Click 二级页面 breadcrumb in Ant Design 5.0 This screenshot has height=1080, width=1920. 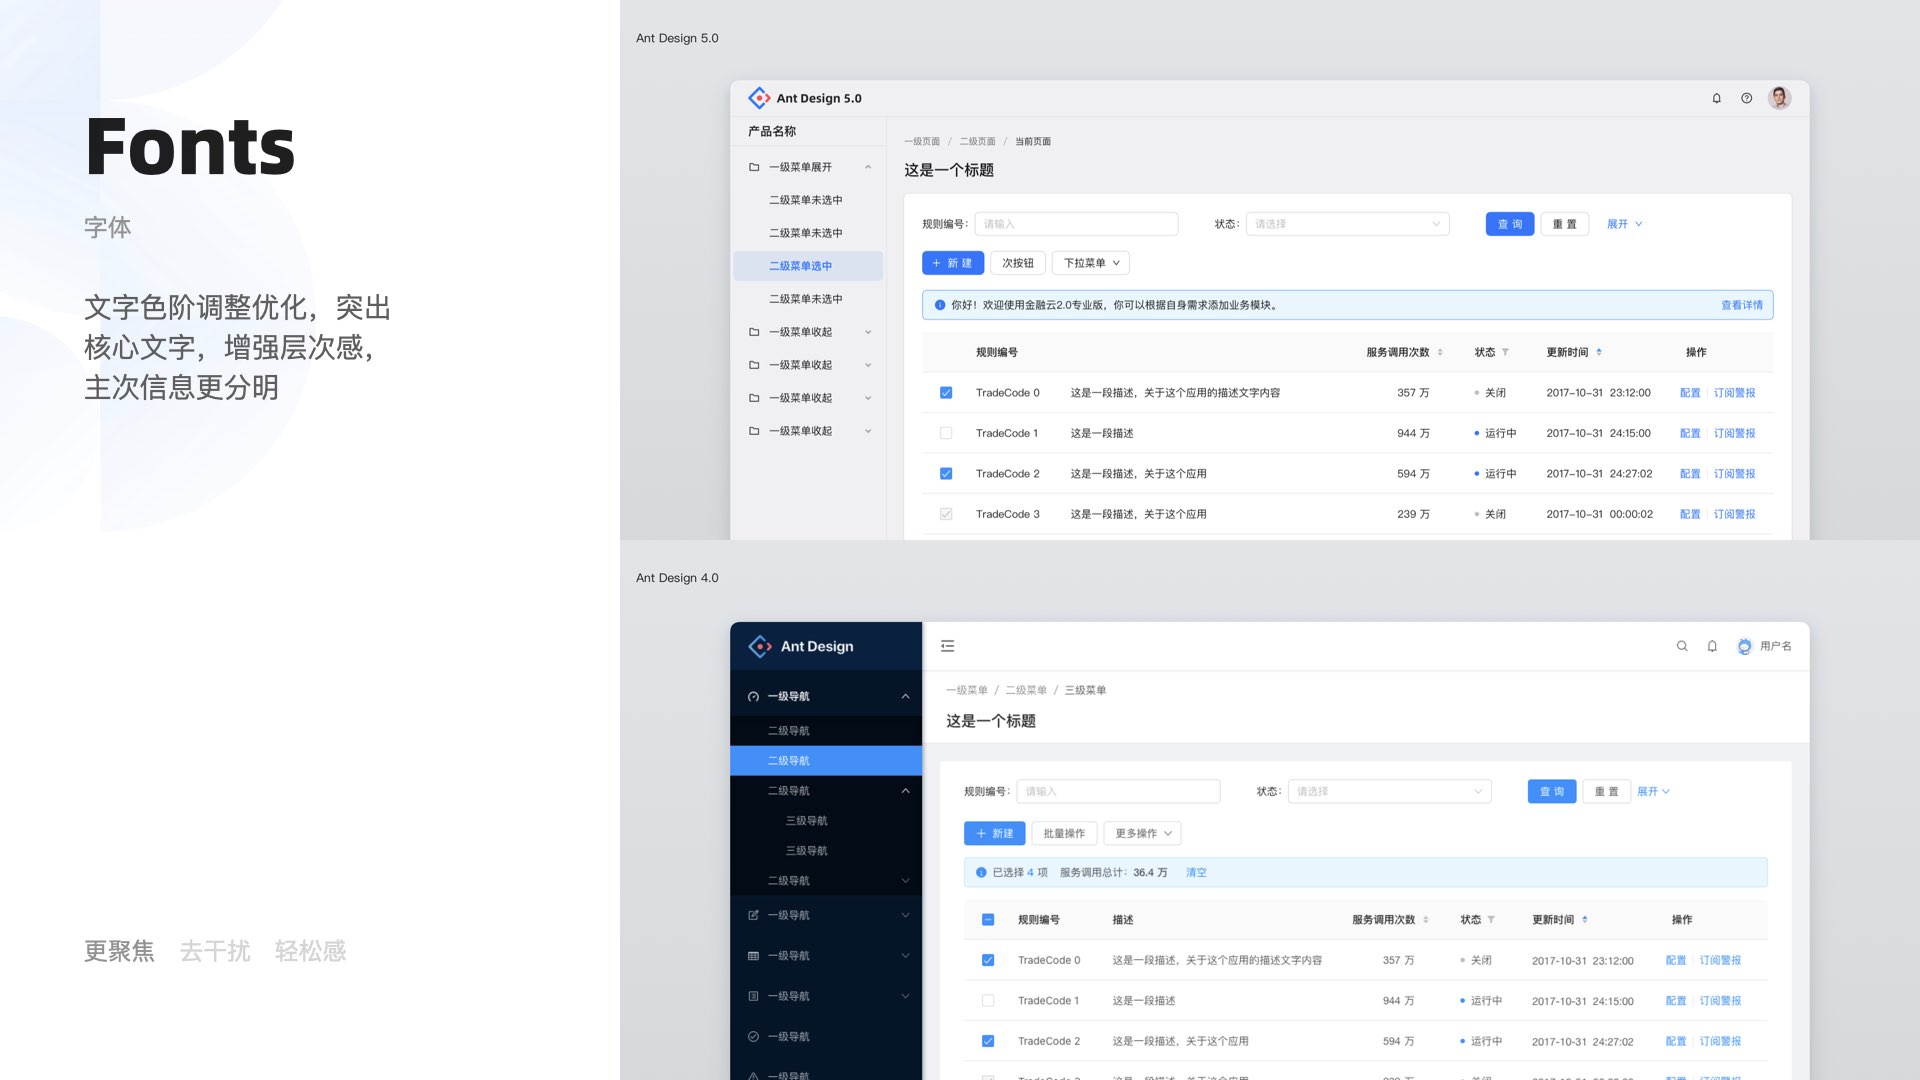click(x=977, y=141)
